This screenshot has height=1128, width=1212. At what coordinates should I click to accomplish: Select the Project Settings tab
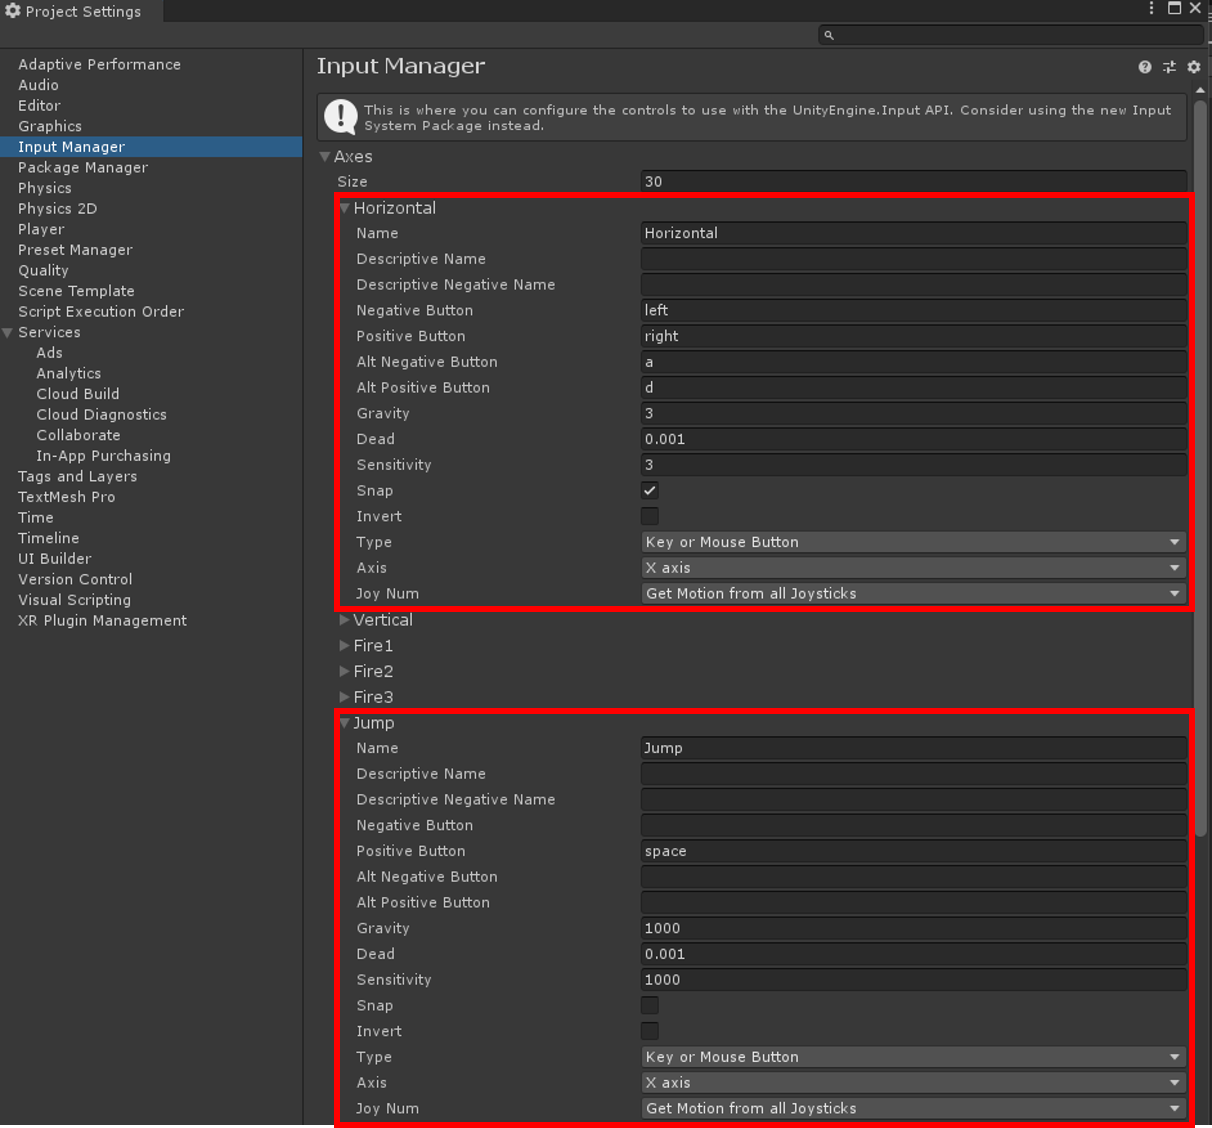click(80, 11)
